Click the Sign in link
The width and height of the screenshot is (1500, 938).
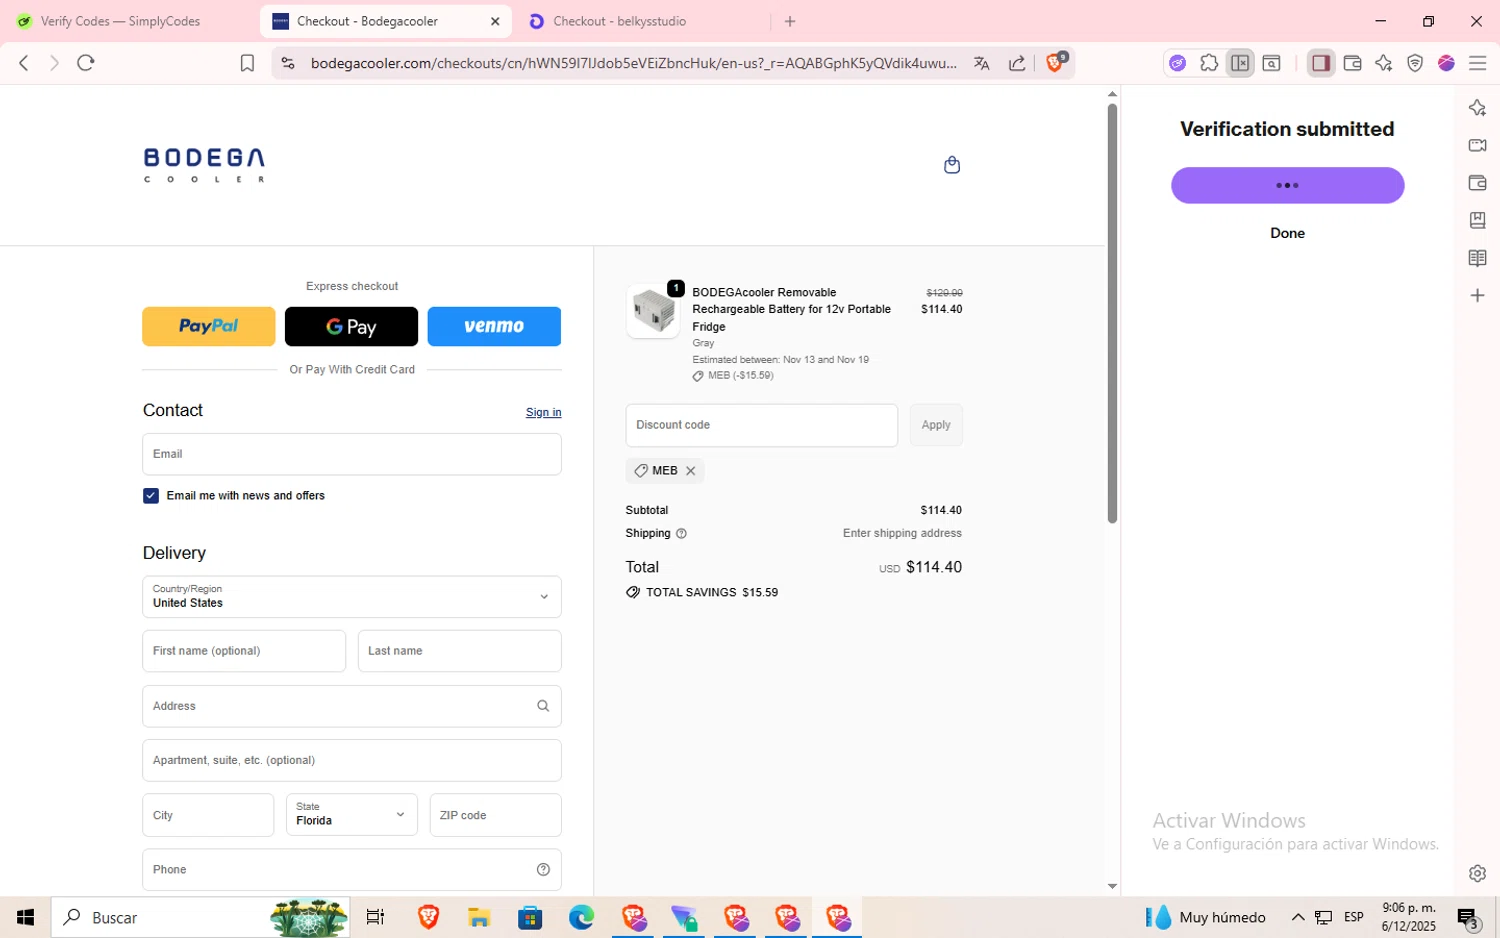(543, 412)
